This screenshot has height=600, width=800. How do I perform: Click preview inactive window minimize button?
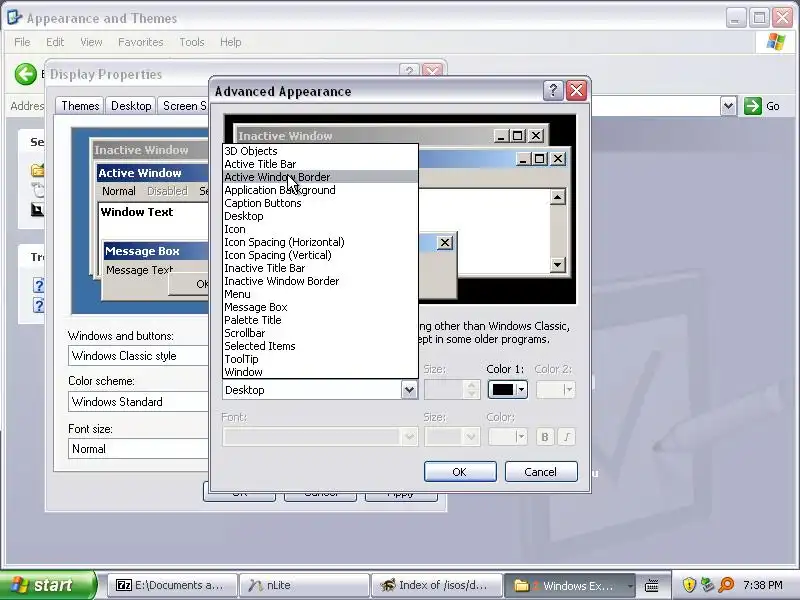coord(502,136)
